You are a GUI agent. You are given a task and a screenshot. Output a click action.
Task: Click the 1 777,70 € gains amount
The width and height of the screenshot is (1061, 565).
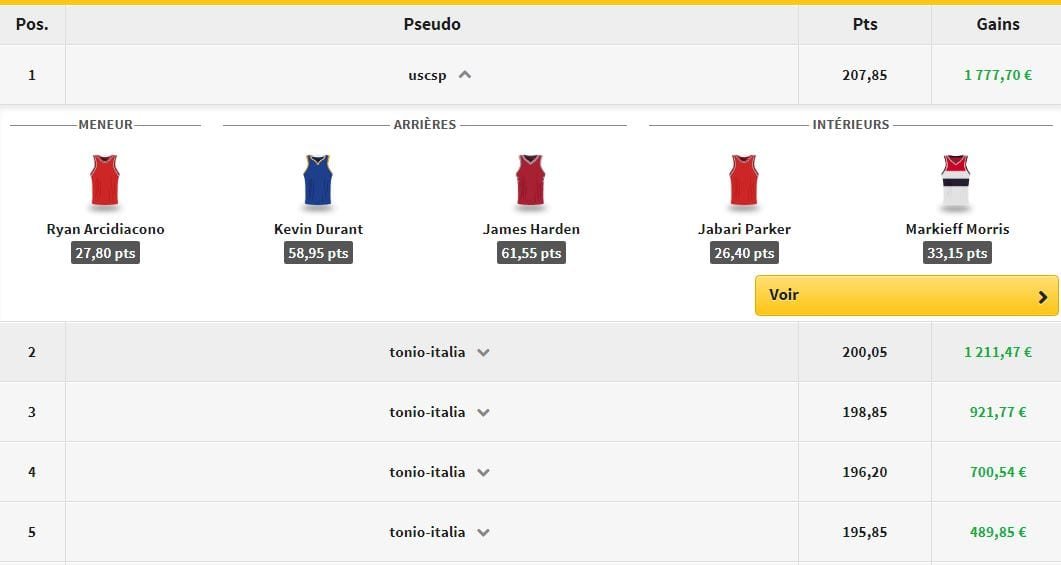click(998, 75)
